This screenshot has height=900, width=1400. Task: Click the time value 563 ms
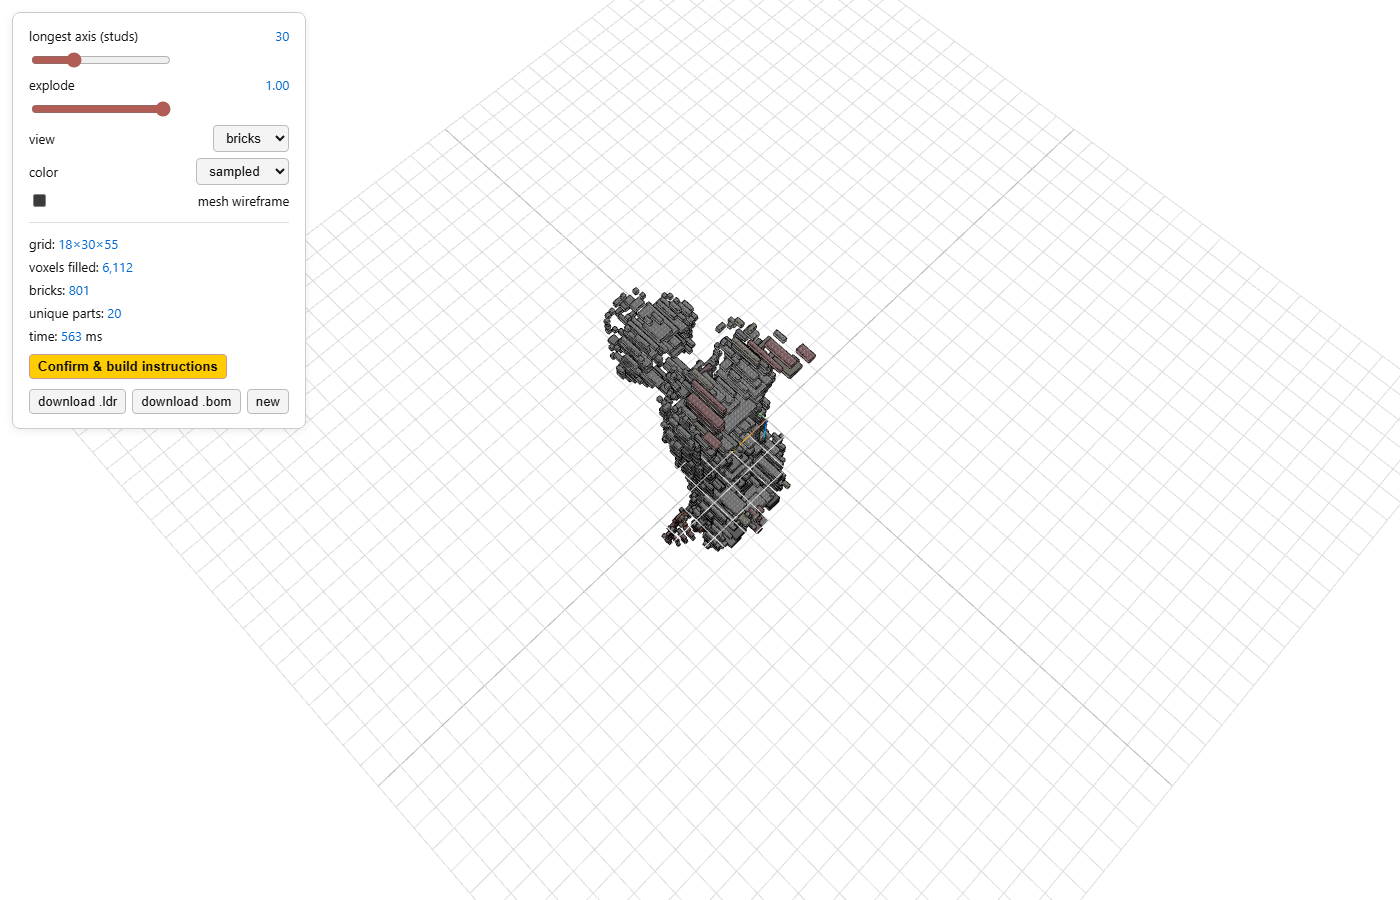[81, 337]
